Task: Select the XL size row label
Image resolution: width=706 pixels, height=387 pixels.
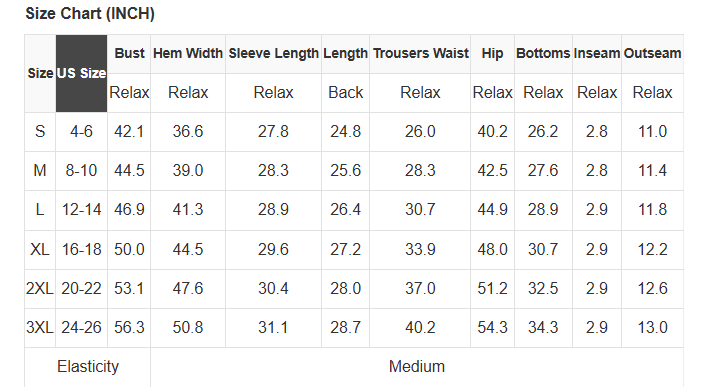Action: [x=40, y=249]
